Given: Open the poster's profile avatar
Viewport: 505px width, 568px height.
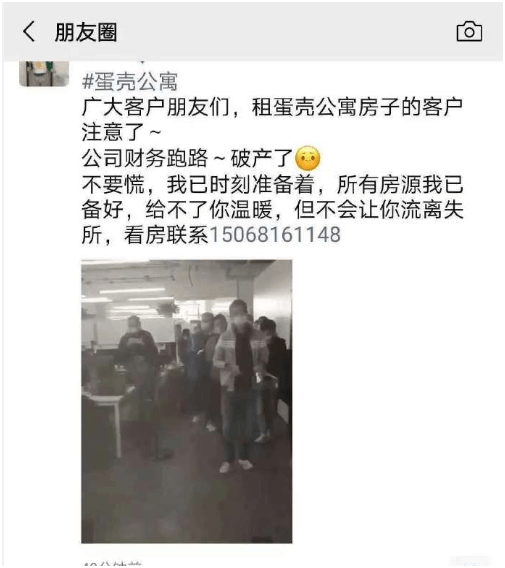Looking at the screenshot, I should 44,74.
